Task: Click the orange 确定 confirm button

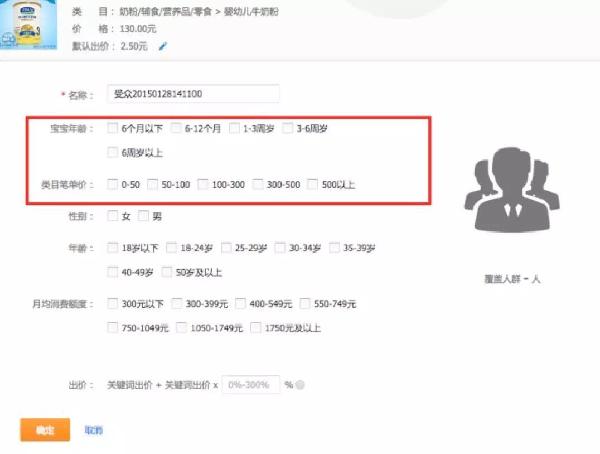Action: [x=45, y=430]
